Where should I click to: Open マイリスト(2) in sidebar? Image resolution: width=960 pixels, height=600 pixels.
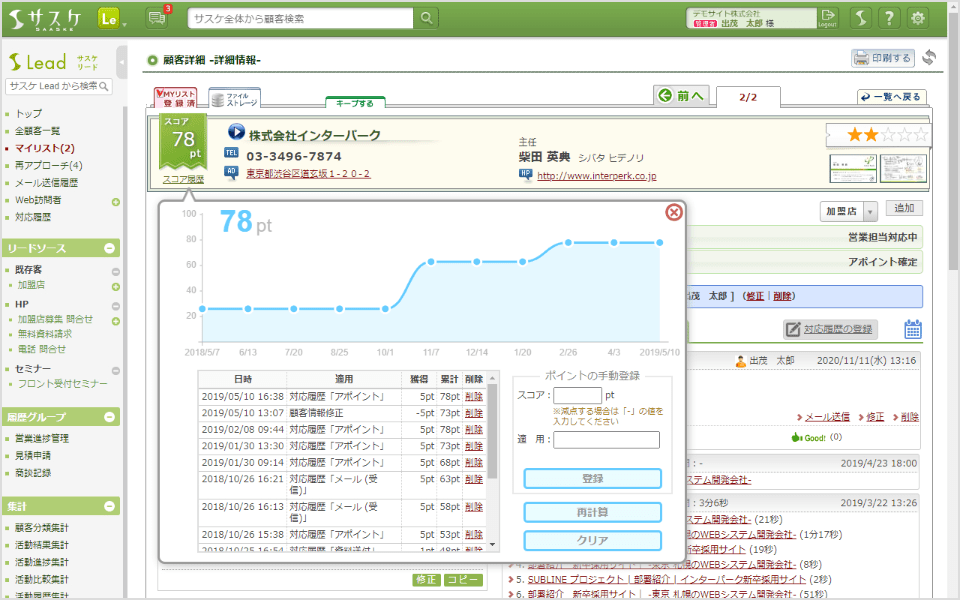pyautogui.click(x=45, y=148)
